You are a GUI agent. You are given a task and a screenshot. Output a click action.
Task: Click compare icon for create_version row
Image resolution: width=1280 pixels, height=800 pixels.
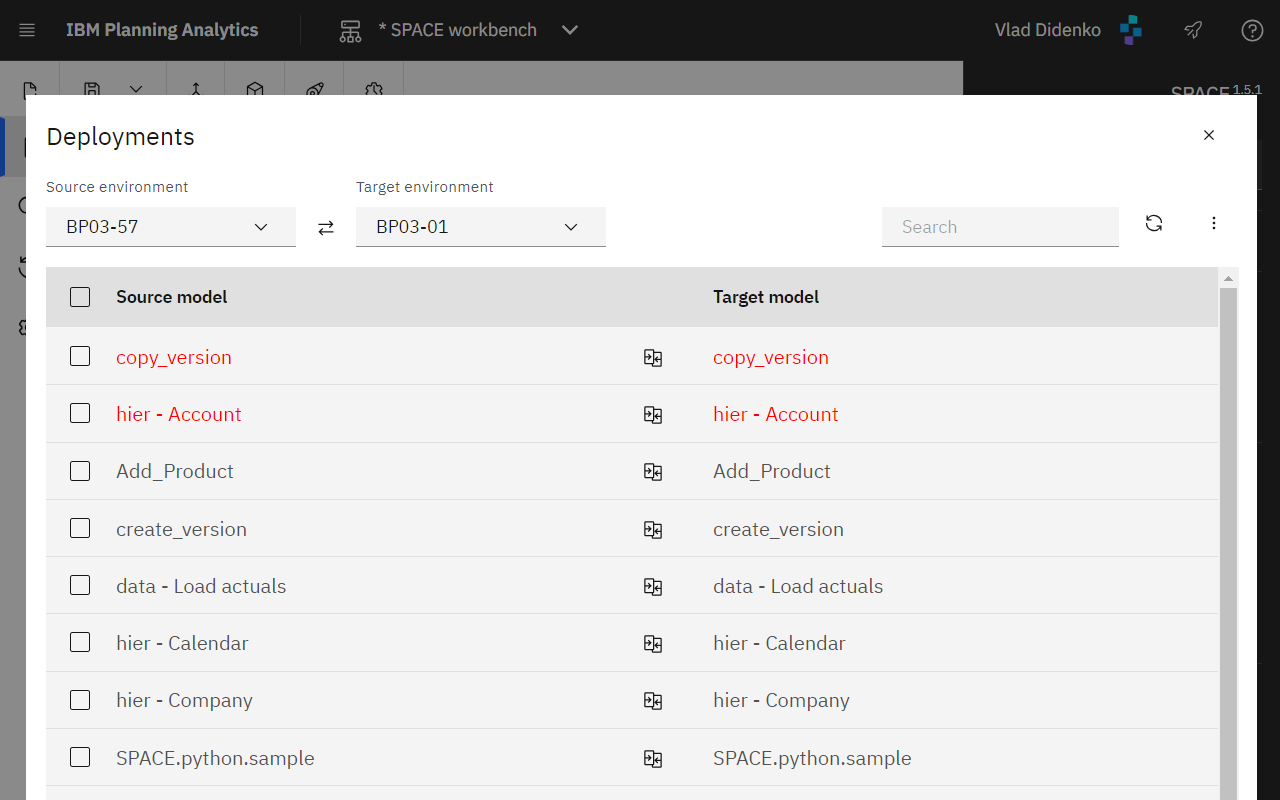pos(653,530)
